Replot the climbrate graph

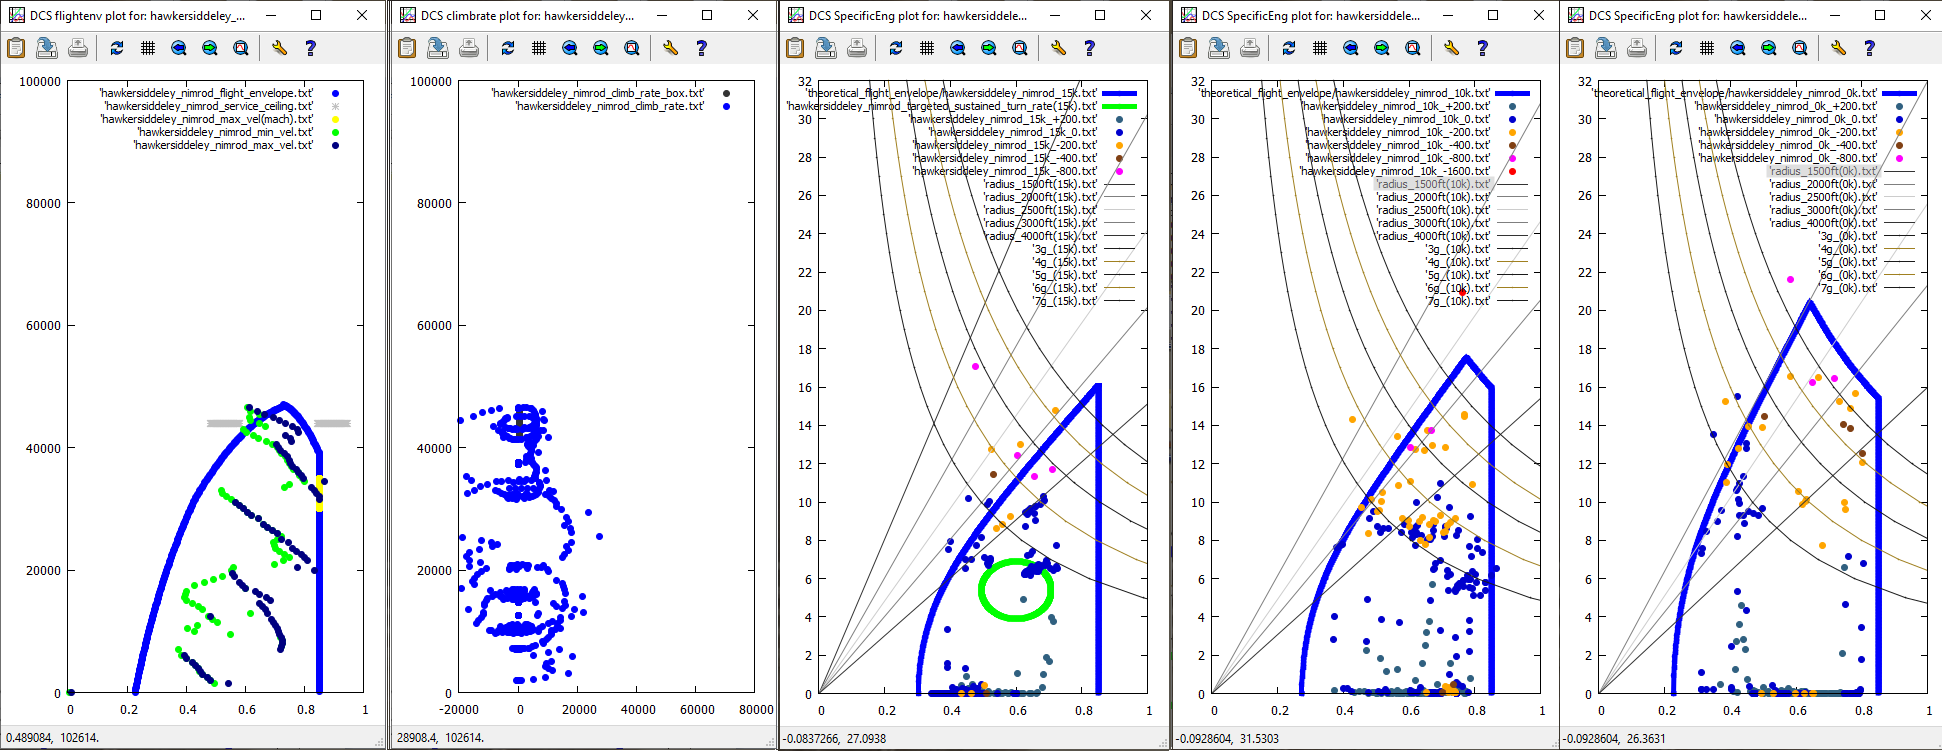coord(508,48)
